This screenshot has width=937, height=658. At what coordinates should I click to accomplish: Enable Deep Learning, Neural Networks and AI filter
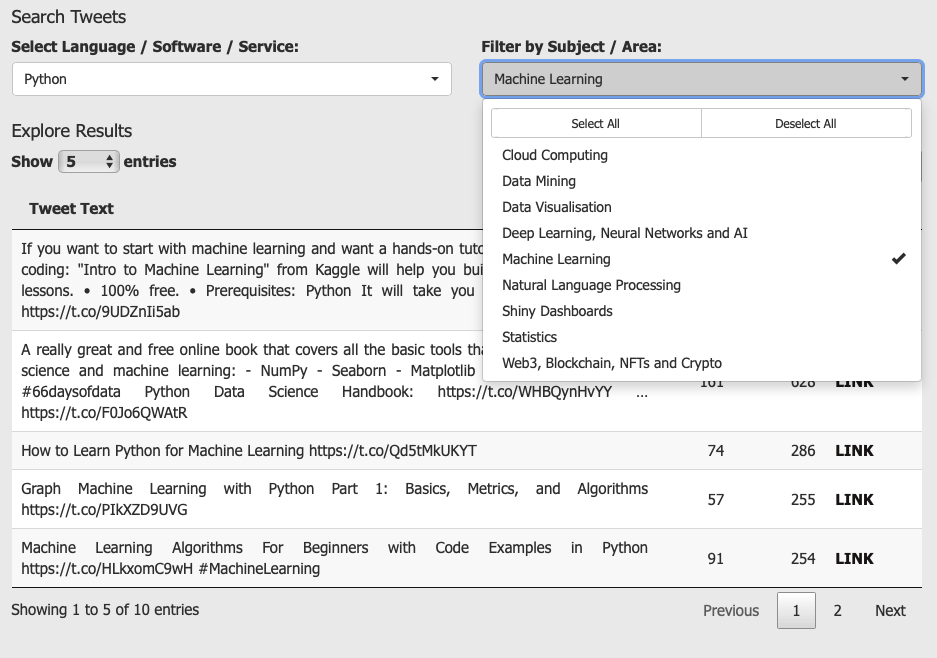click(625, 233)
